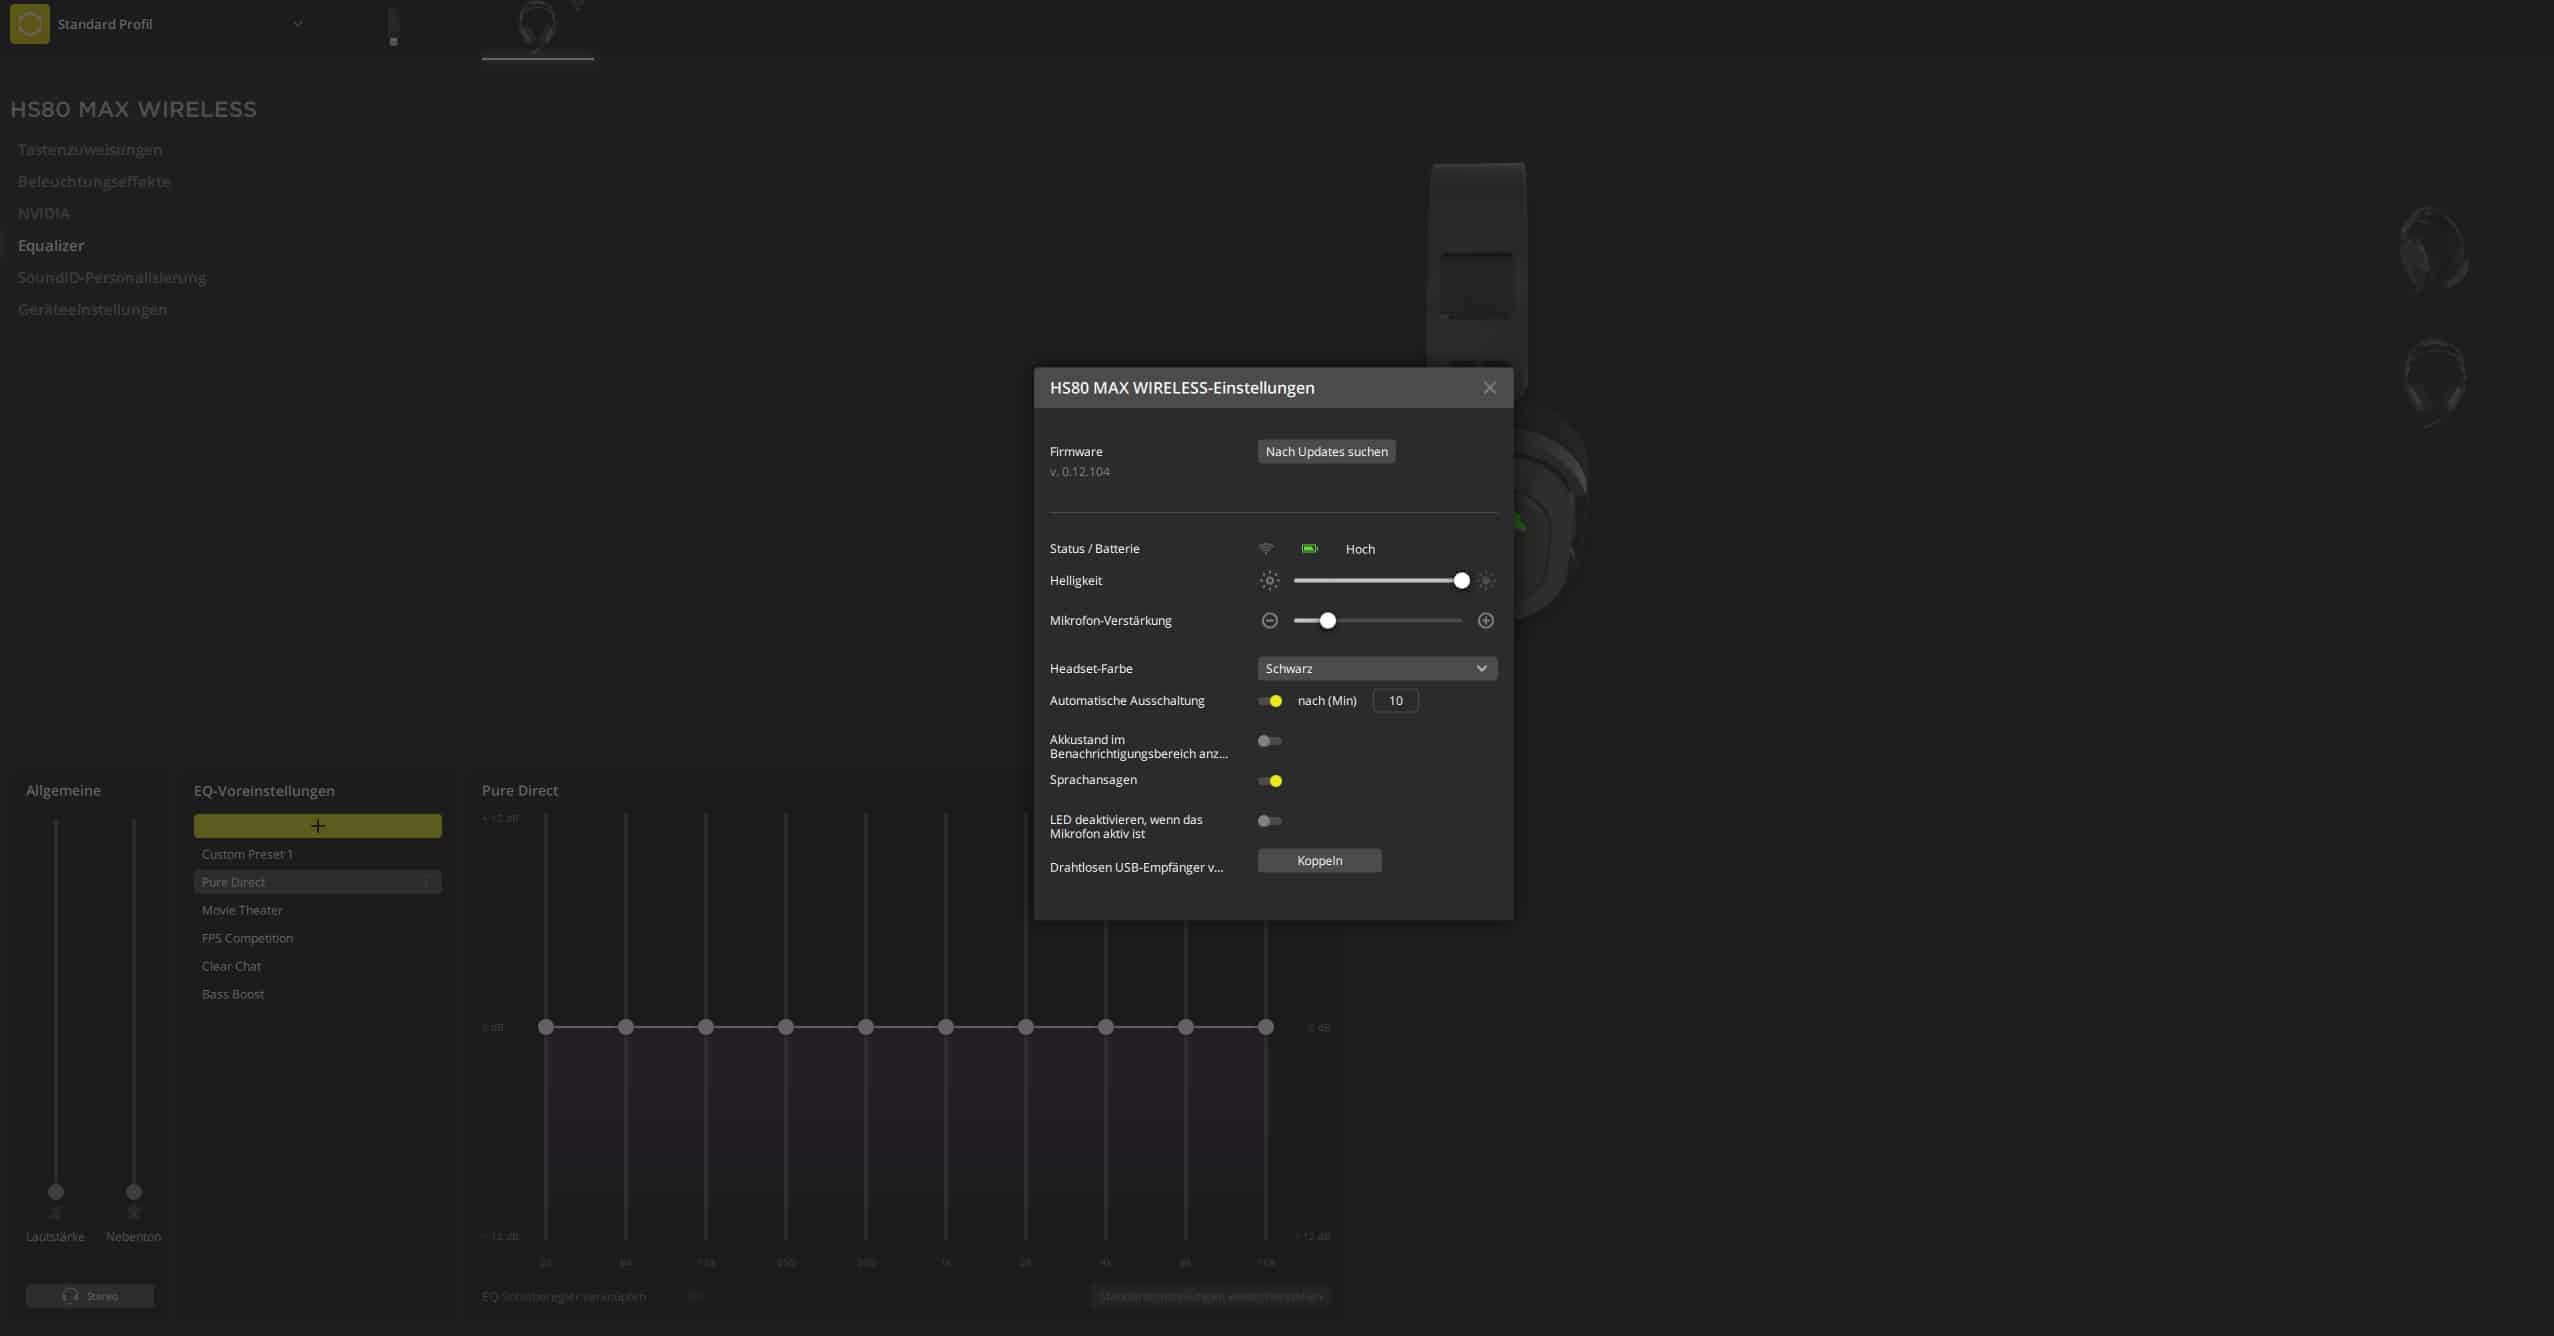The height and width of the screenshot is (1336, 2554).
Task: Select the headset device icon in top bar
Action: [537, 26]
